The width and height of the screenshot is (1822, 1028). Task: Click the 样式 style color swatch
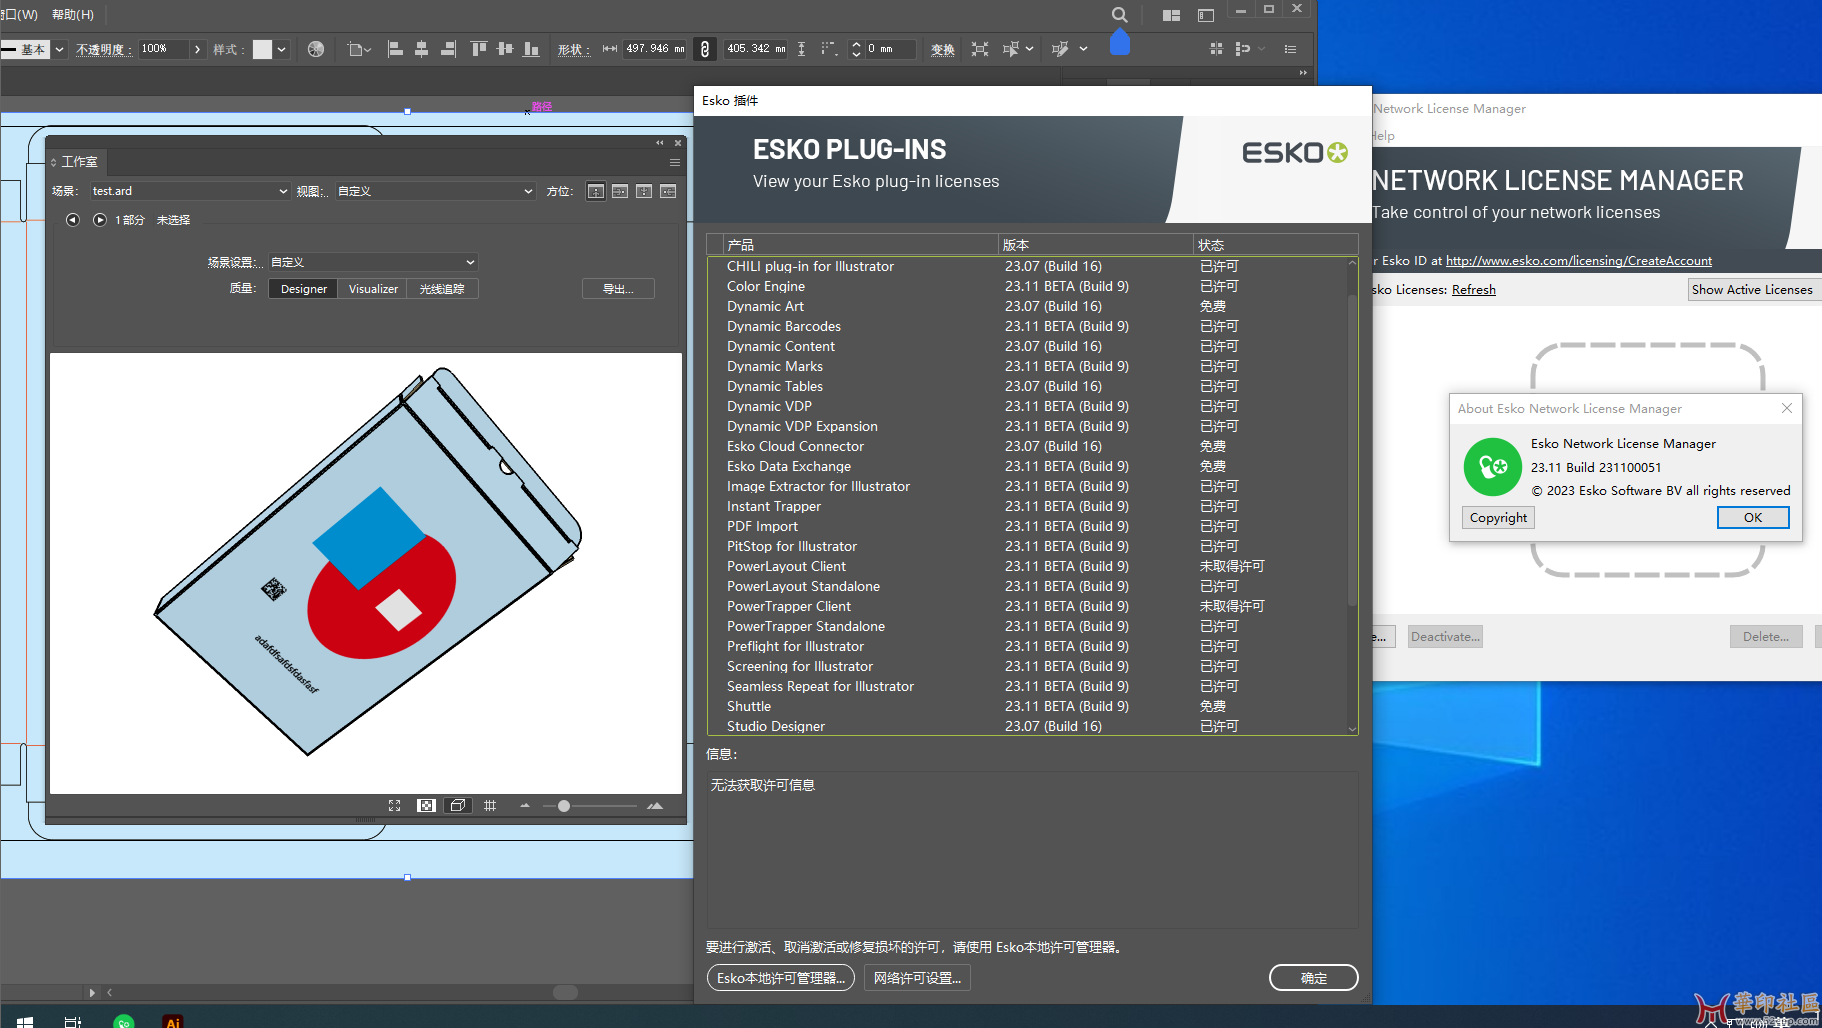[262, 49]
